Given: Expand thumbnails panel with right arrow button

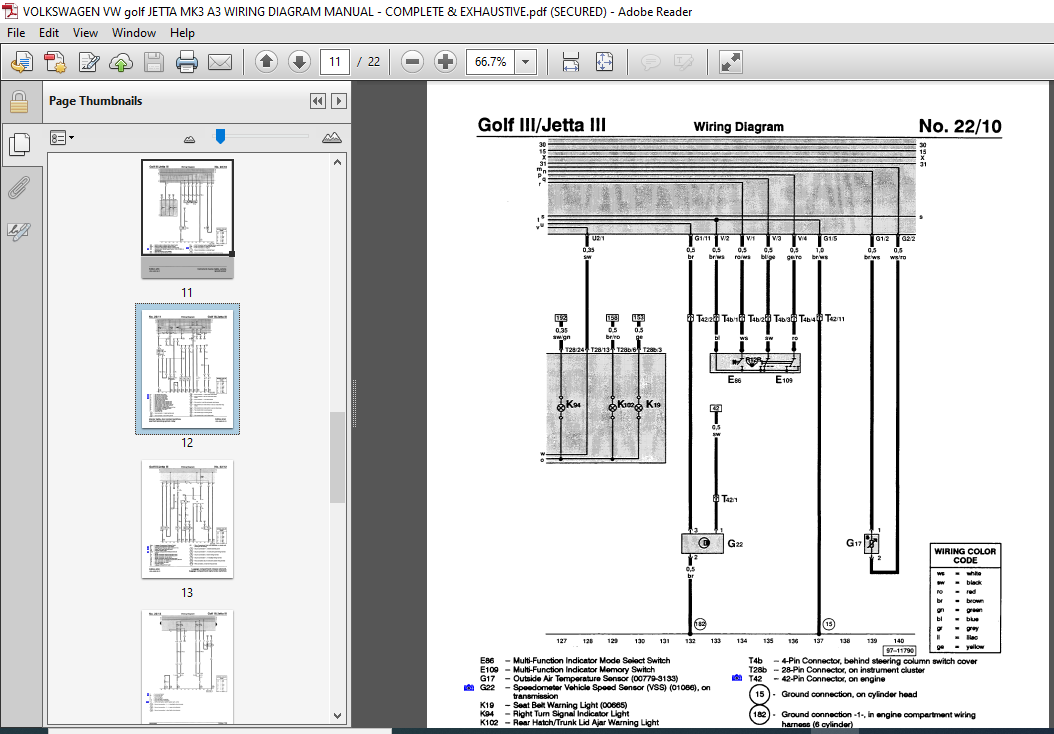Looking at the screenshot, I should pos(339,101).
